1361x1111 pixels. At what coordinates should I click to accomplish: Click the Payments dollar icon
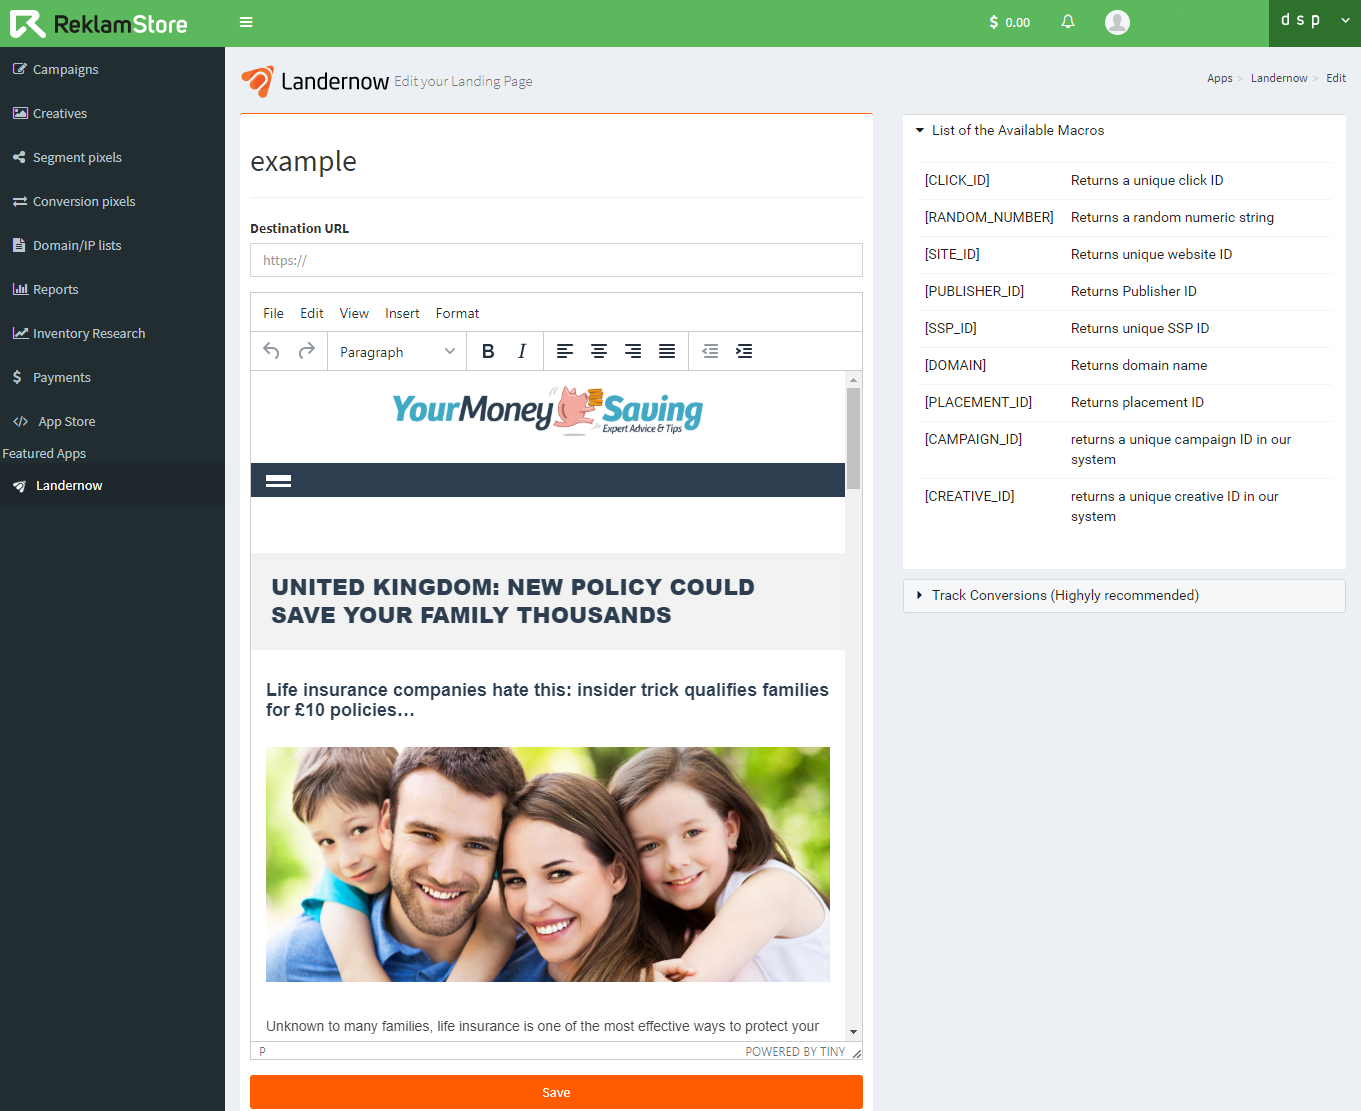point(17,377)
